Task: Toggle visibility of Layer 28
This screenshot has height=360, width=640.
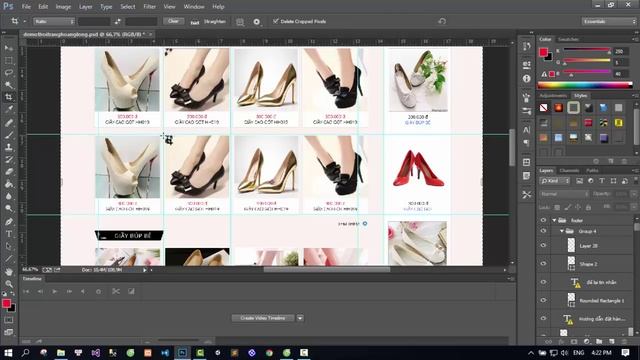Action: [x=543, y=245]
